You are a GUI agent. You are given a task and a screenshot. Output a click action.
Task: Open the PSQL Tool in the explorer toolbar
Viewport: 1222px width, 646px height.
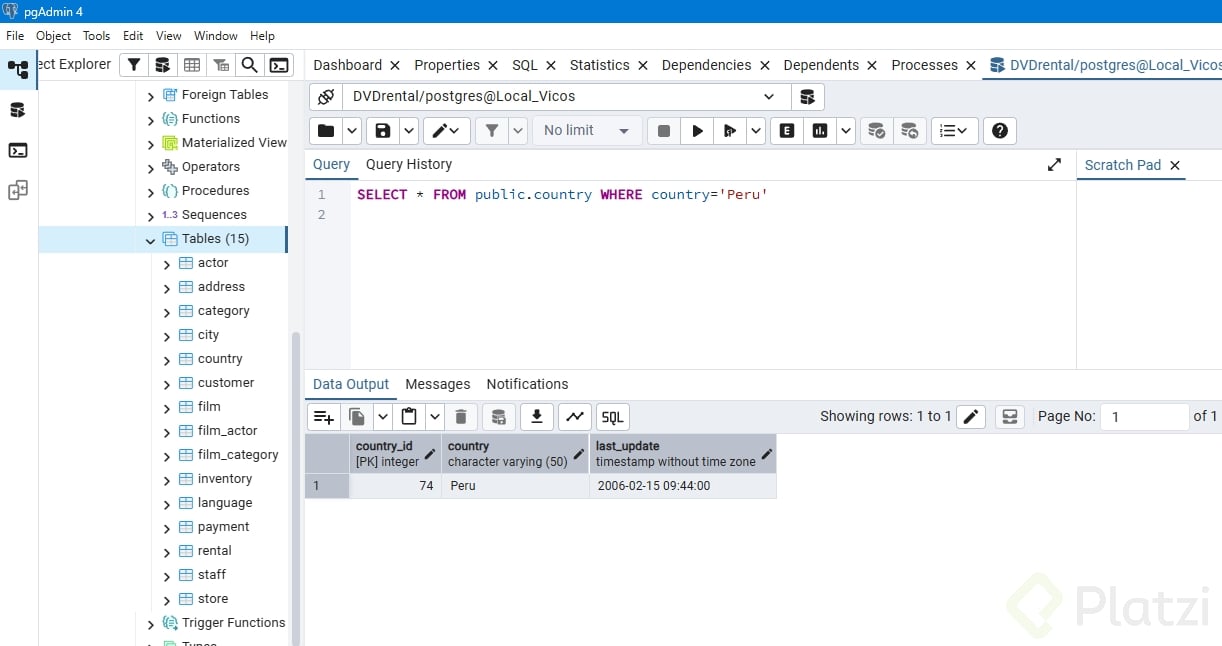(x=279, y=65)
